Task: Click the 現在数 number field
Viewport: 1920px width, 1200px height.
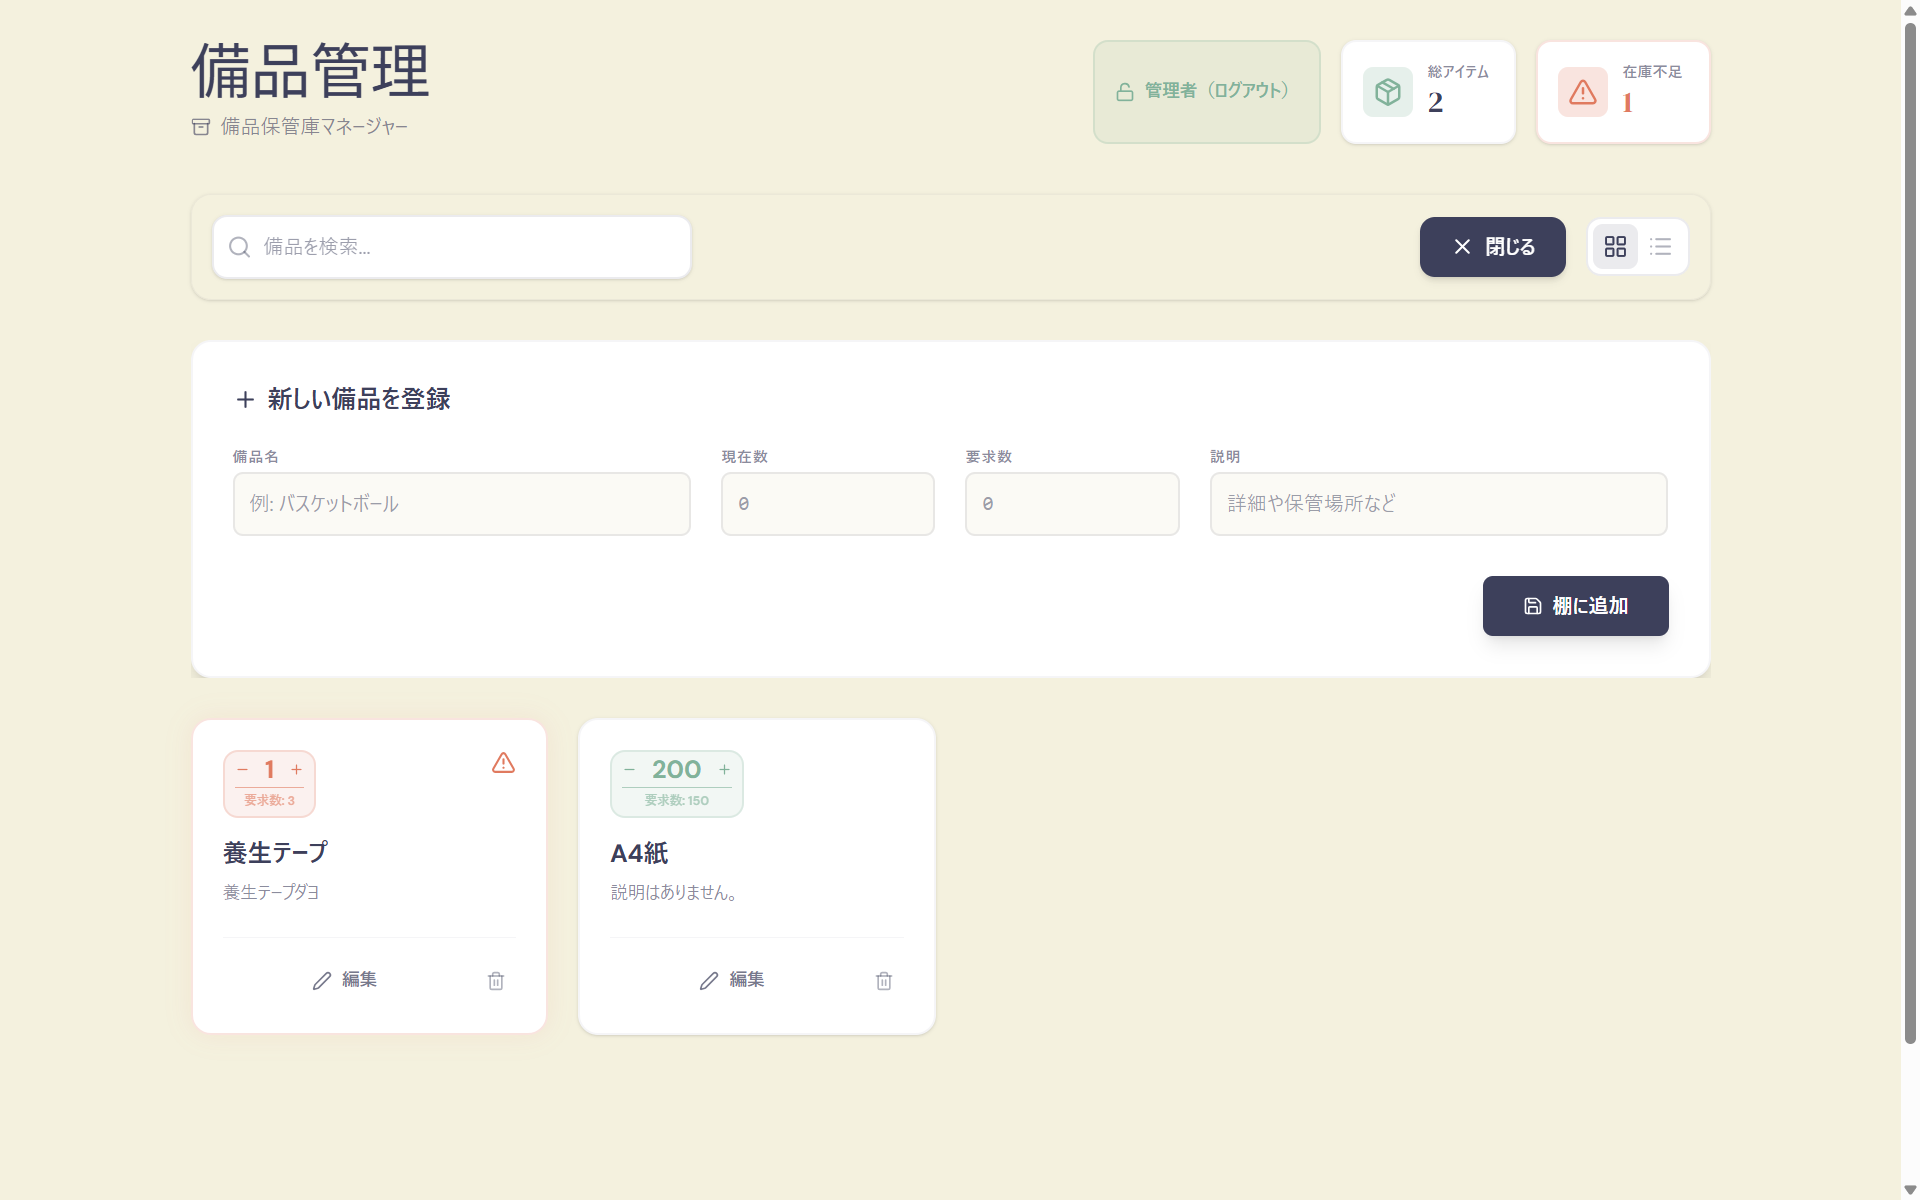Action: (827, 504)
